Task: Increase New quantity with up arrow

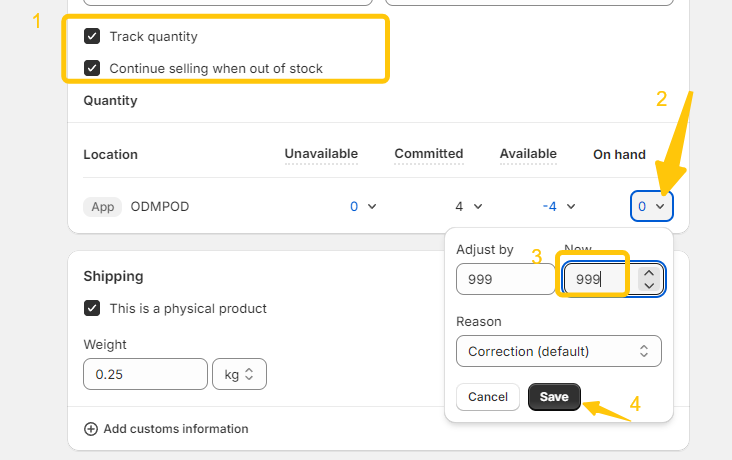Action: [x=649, y=273]
